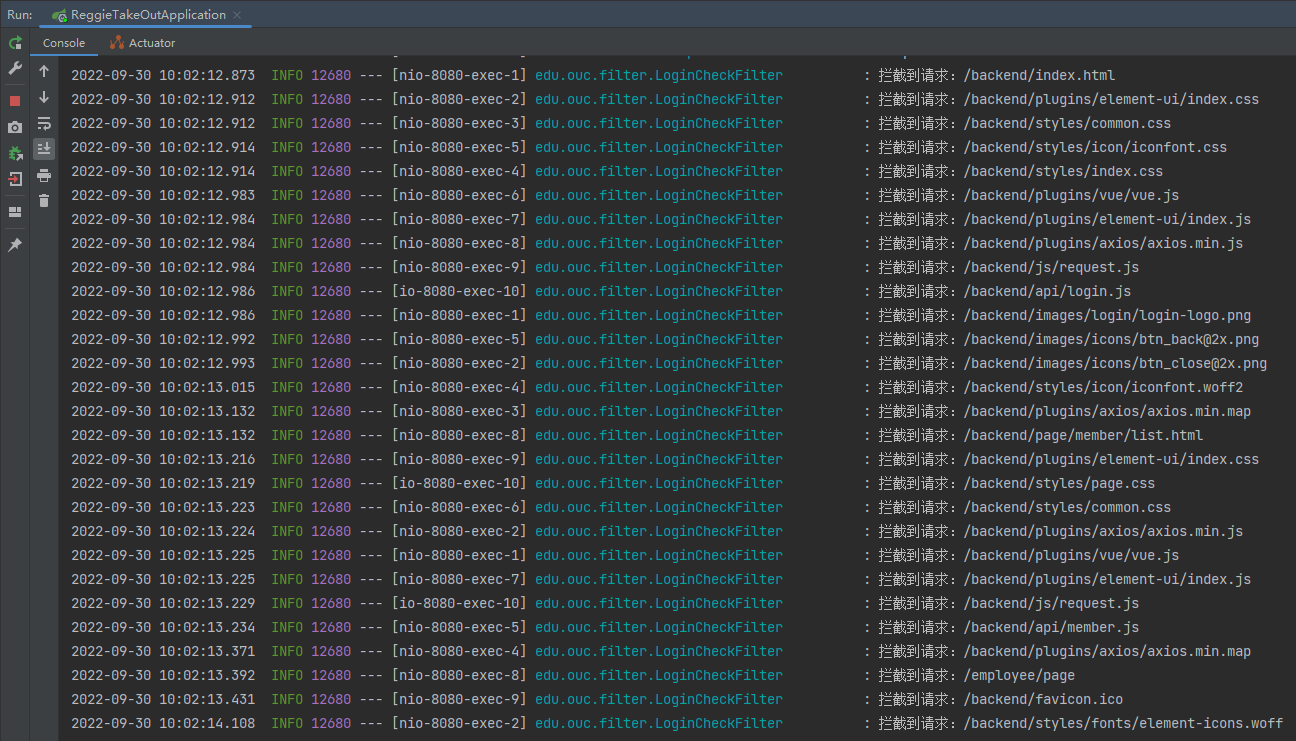Select the ReggieTakeOutApplication run tab

(148, 15)
